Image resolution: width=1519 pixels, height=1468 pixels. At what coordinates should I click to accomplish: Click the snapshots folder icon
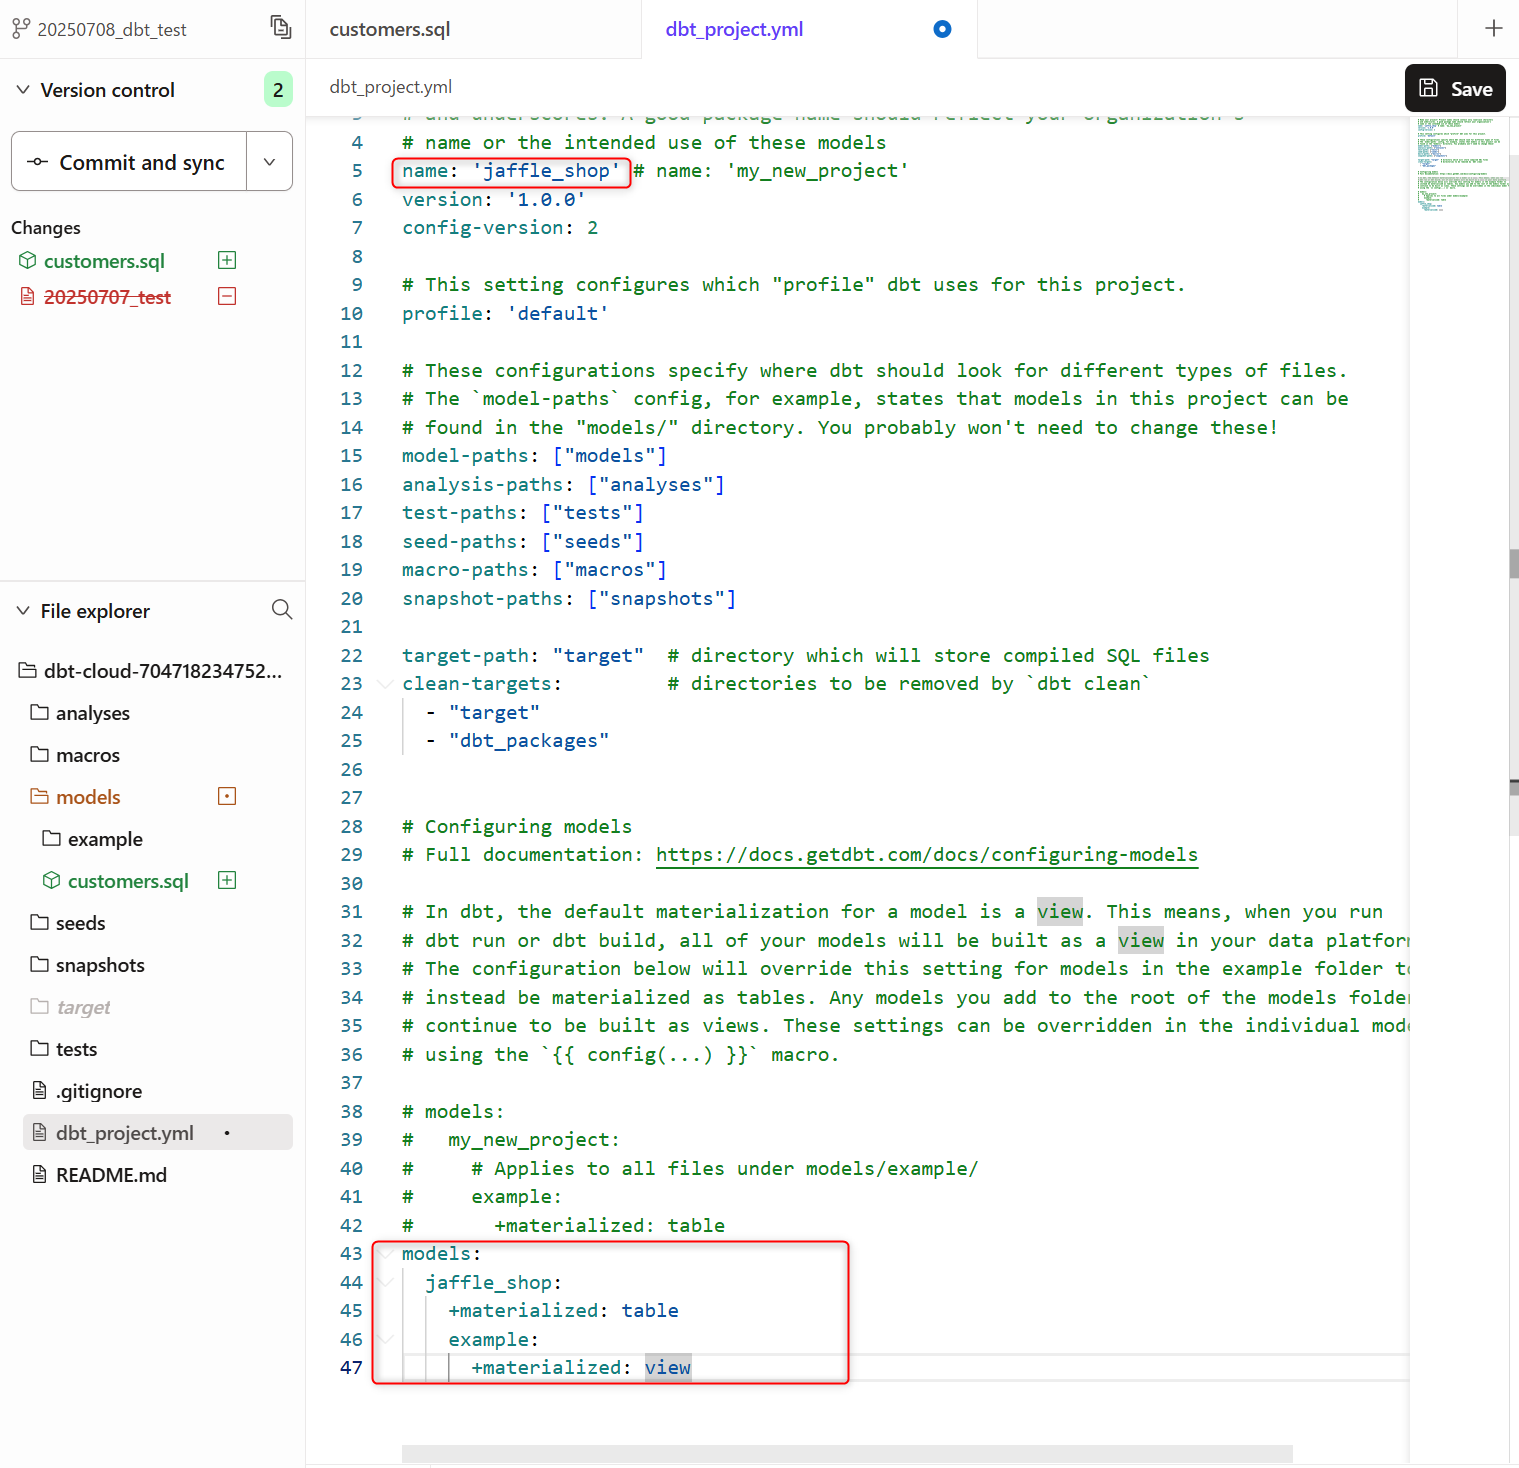[x=39, y=964]
